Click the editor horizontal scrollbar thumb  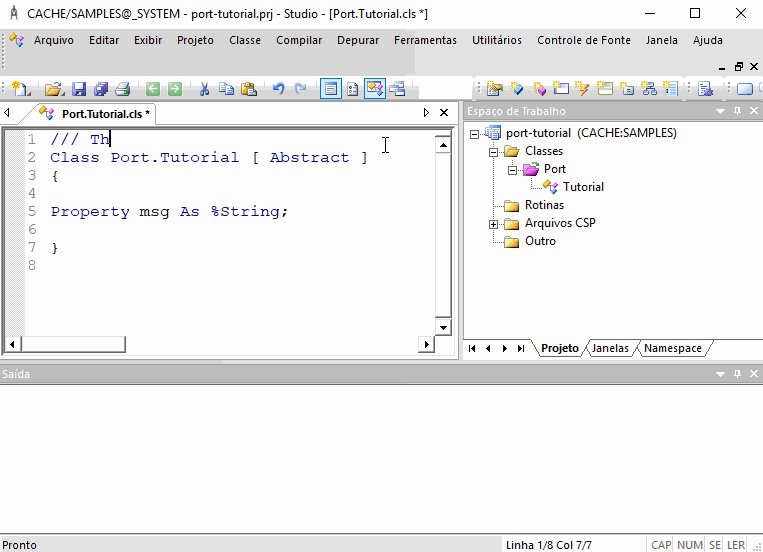(73, 344)
